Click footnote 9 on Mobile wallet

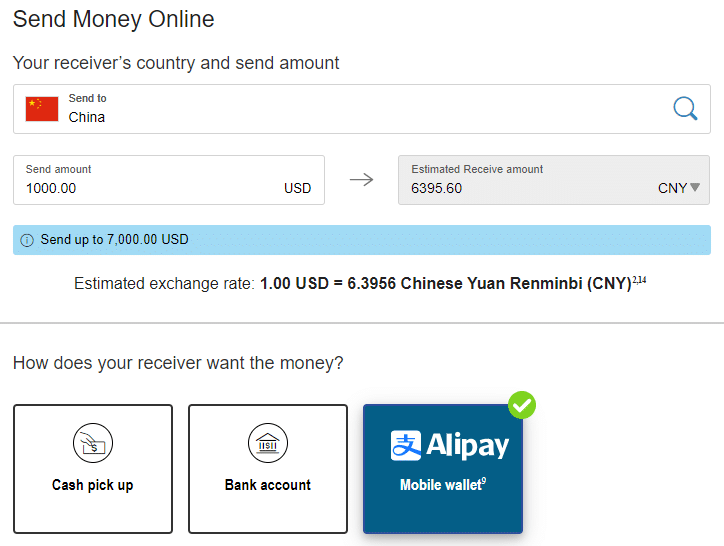(483, 480)
